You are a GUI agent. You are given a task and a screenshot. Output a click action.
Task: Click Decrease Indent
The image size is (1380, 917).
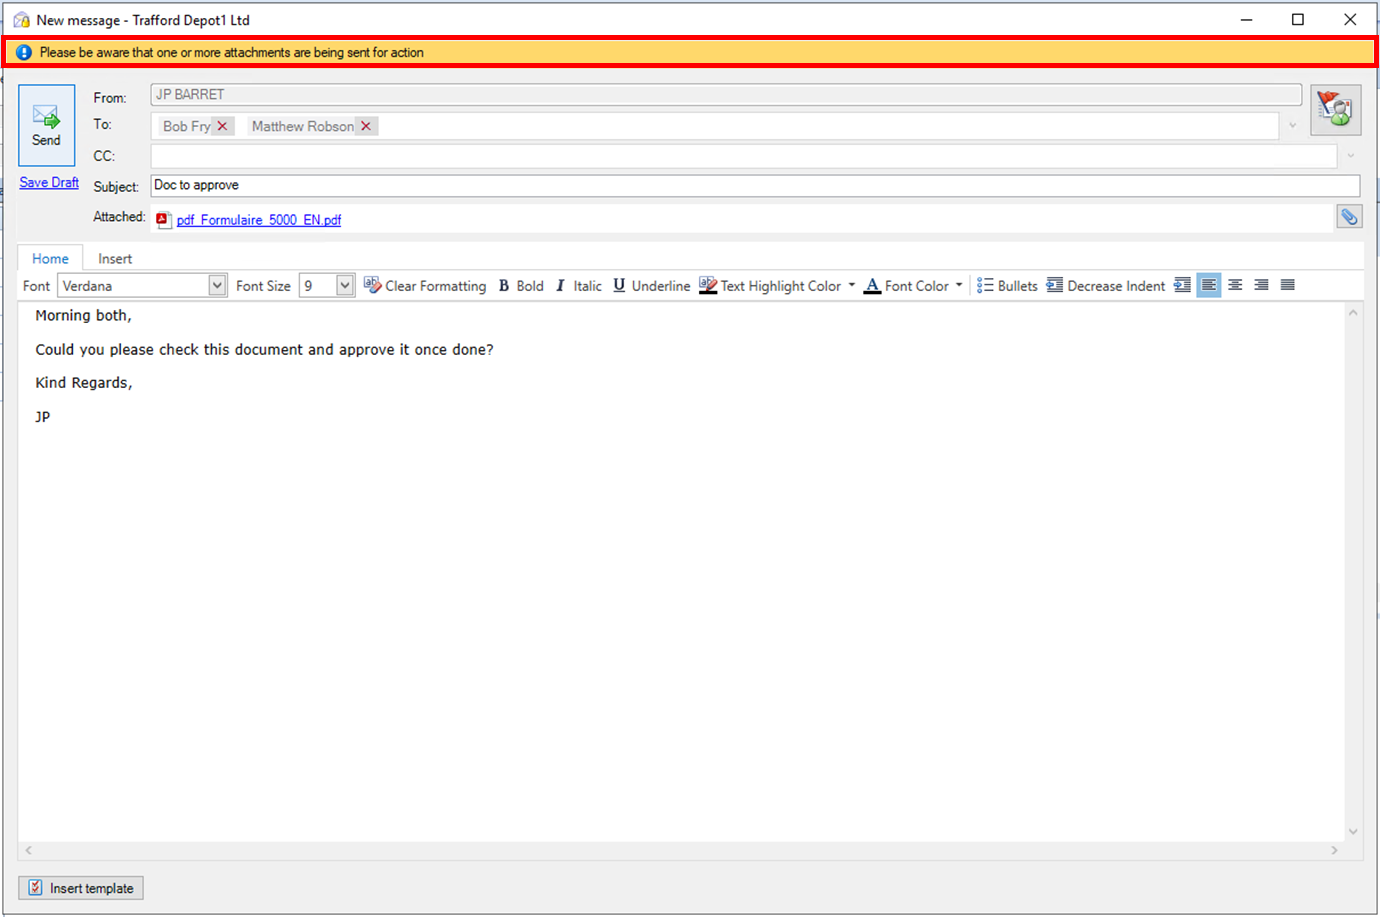tap(1105, 285)
